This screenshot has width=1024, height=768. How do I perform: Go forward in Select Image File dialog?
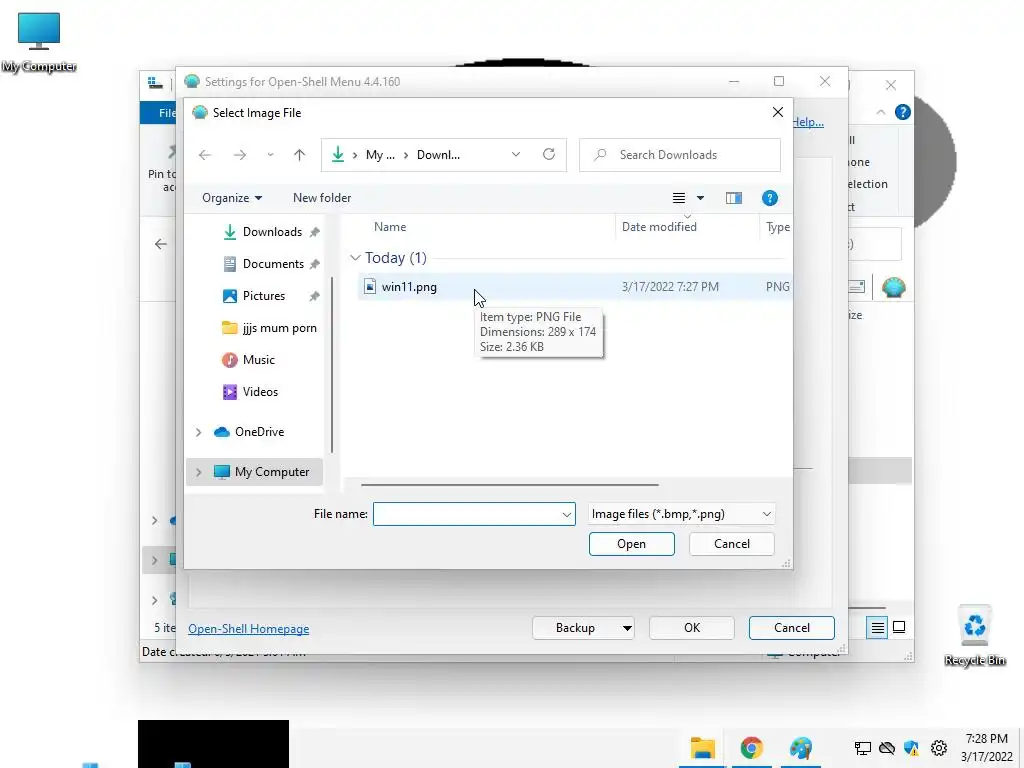pyautogui.click(x=240, y=155)
